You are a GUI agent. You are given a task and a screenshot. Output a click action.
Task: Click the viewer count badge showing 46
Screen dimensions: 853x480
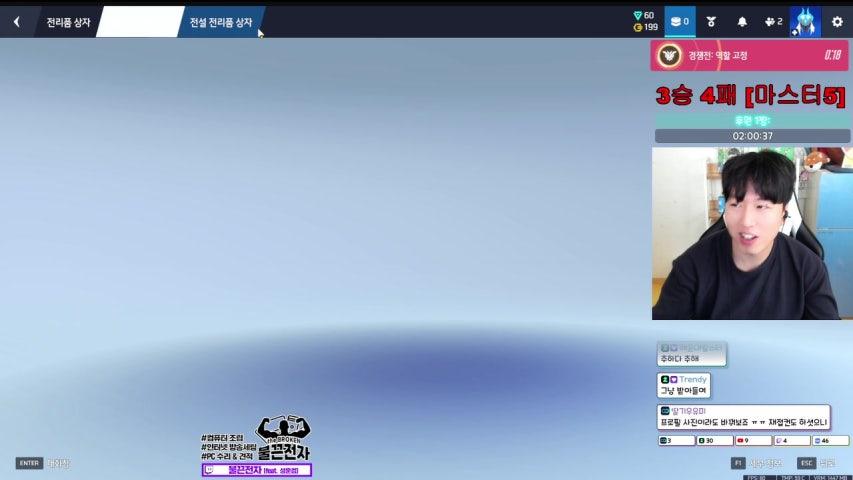pos(831,440)
